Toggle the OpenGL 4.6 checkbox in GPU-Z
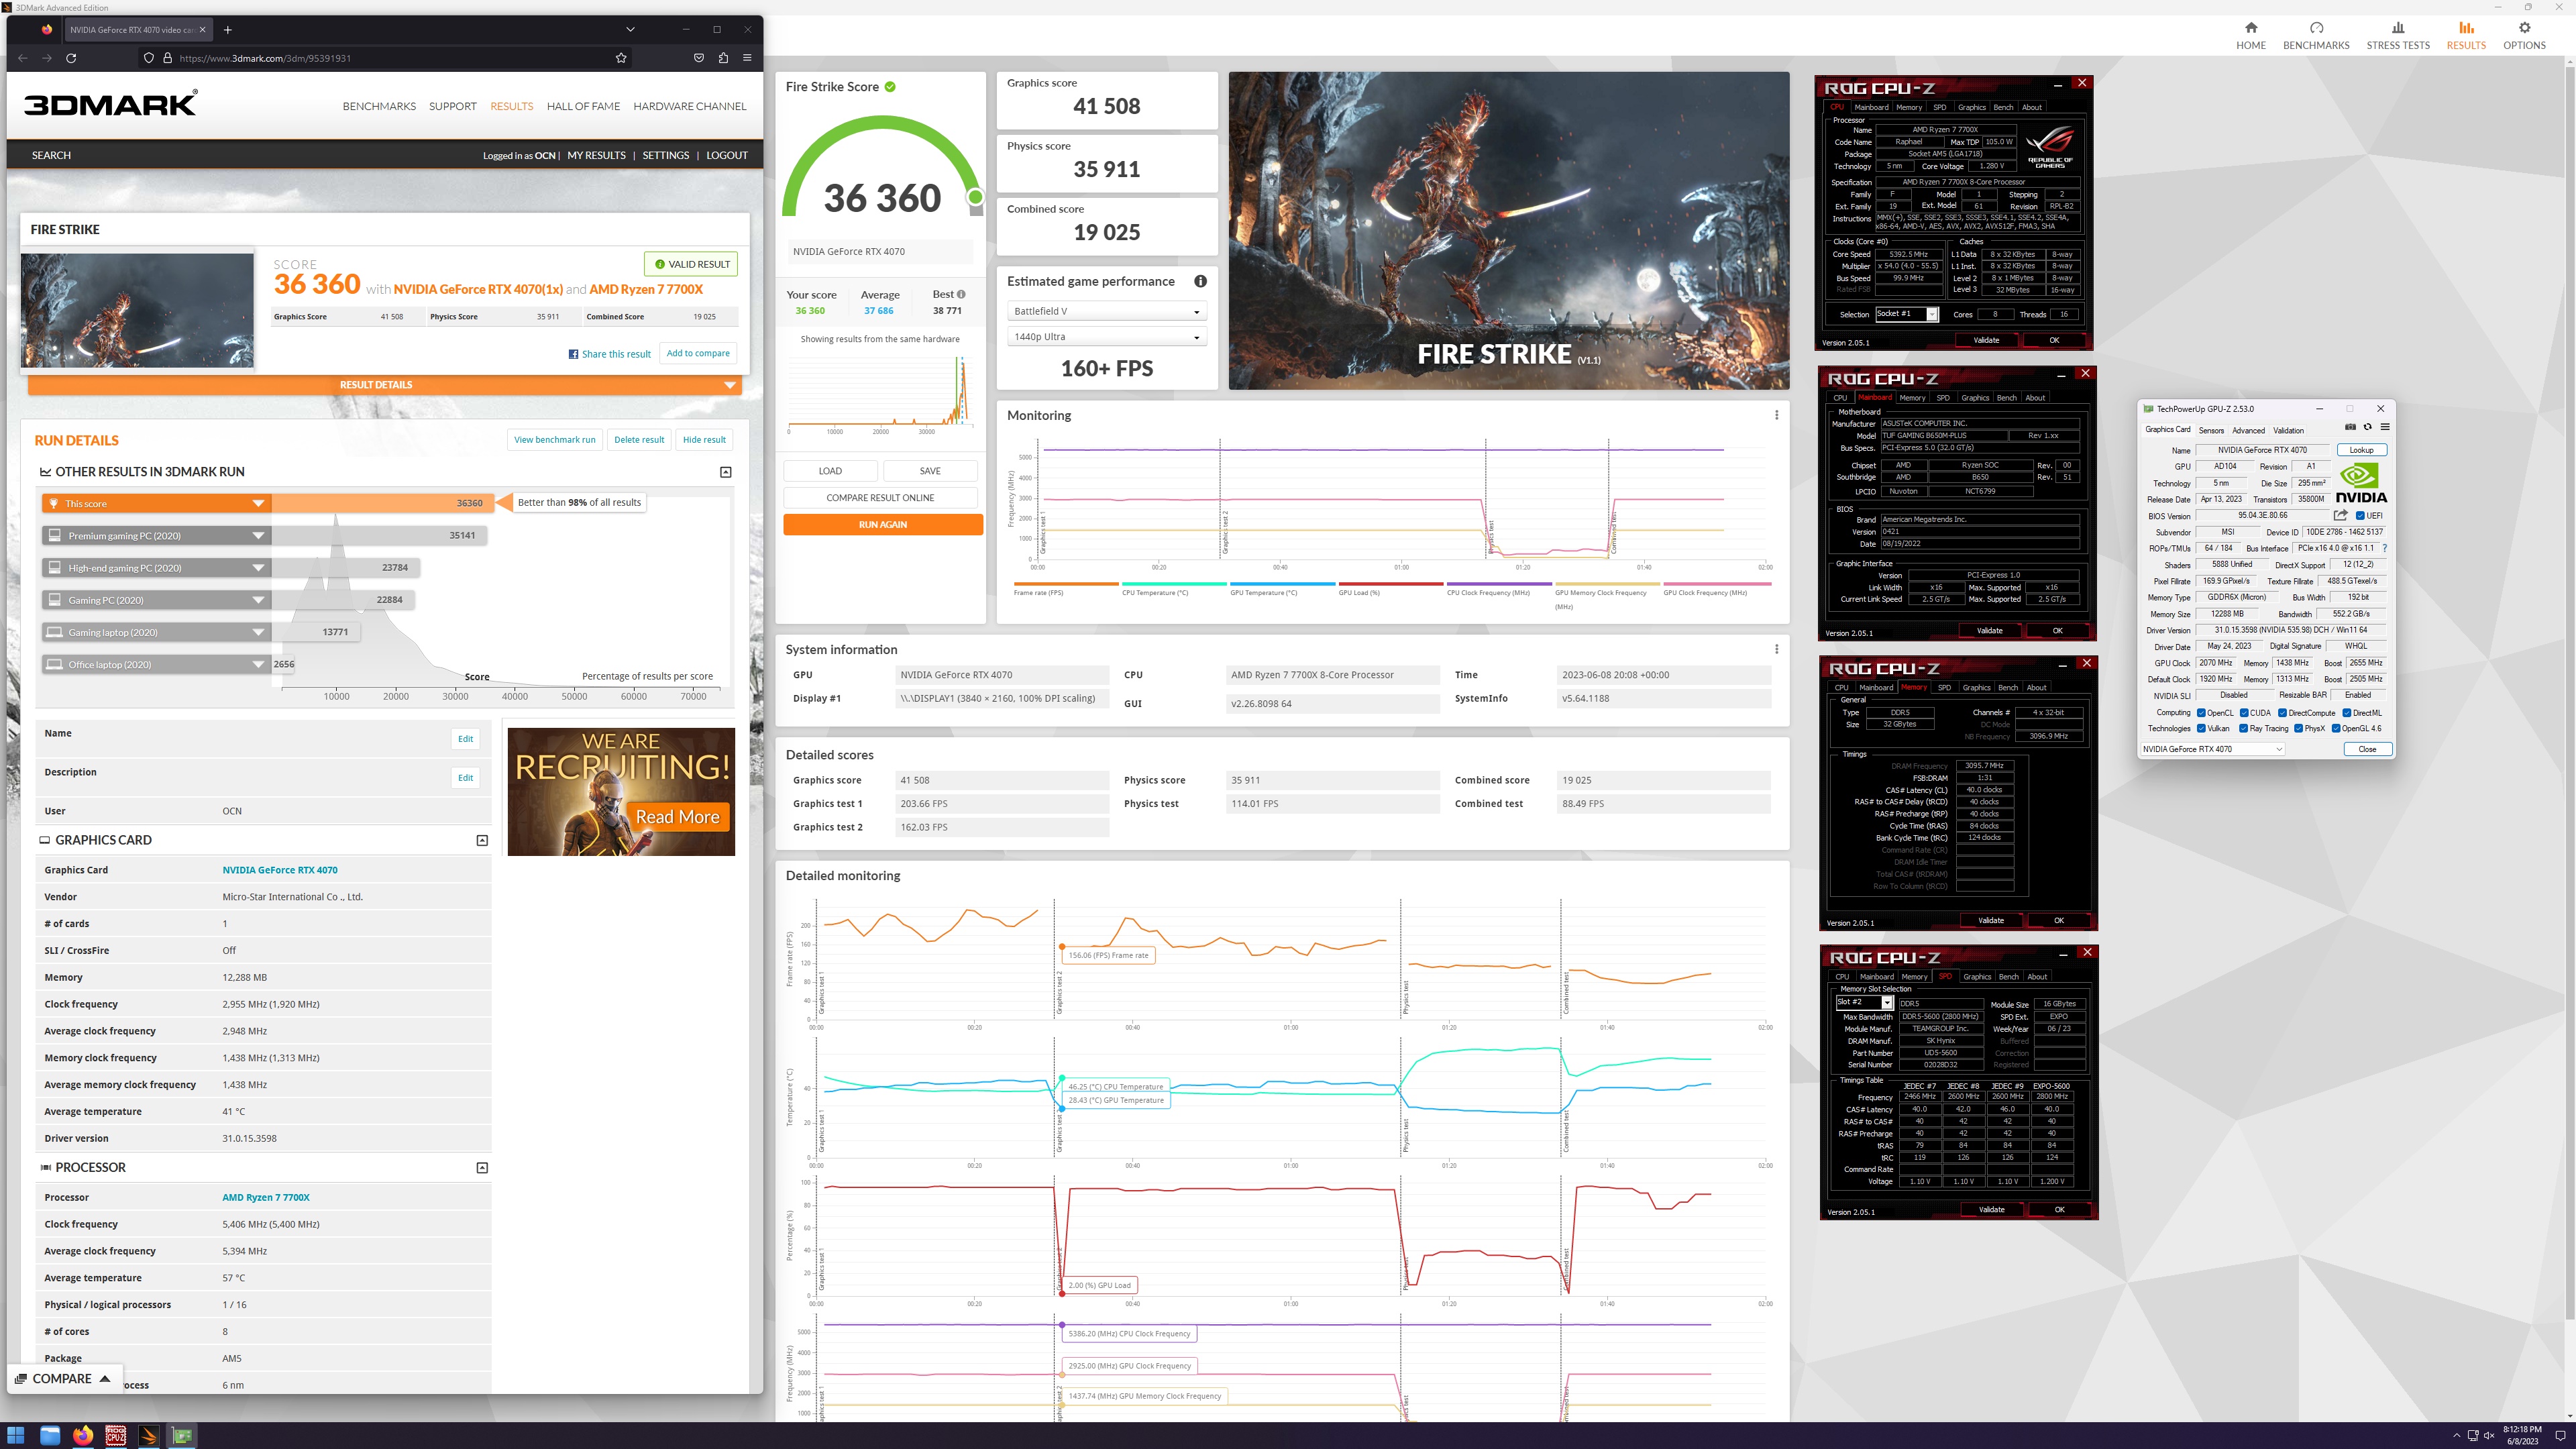 pos(2336,728)
